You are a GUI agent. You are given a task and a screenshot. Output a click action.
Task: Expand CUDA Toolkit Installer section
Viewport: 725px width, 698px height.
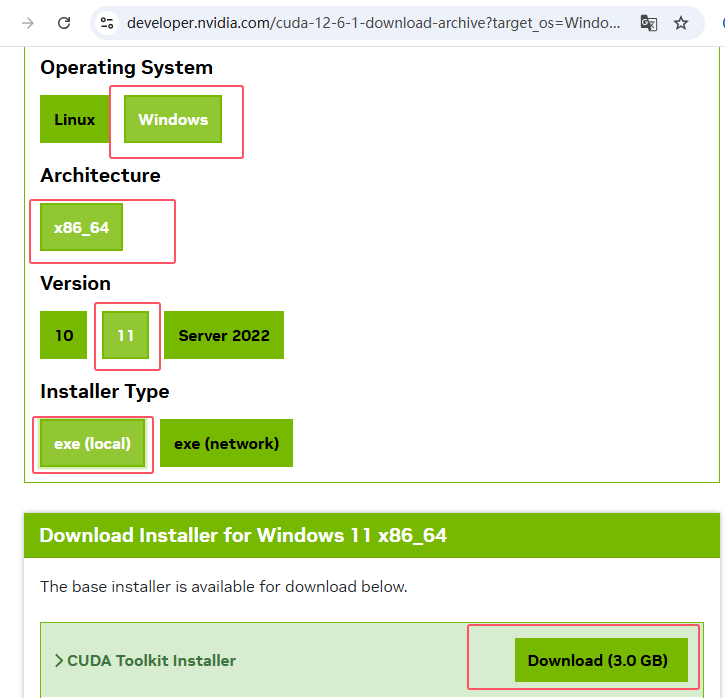click(x=145, y=661)
